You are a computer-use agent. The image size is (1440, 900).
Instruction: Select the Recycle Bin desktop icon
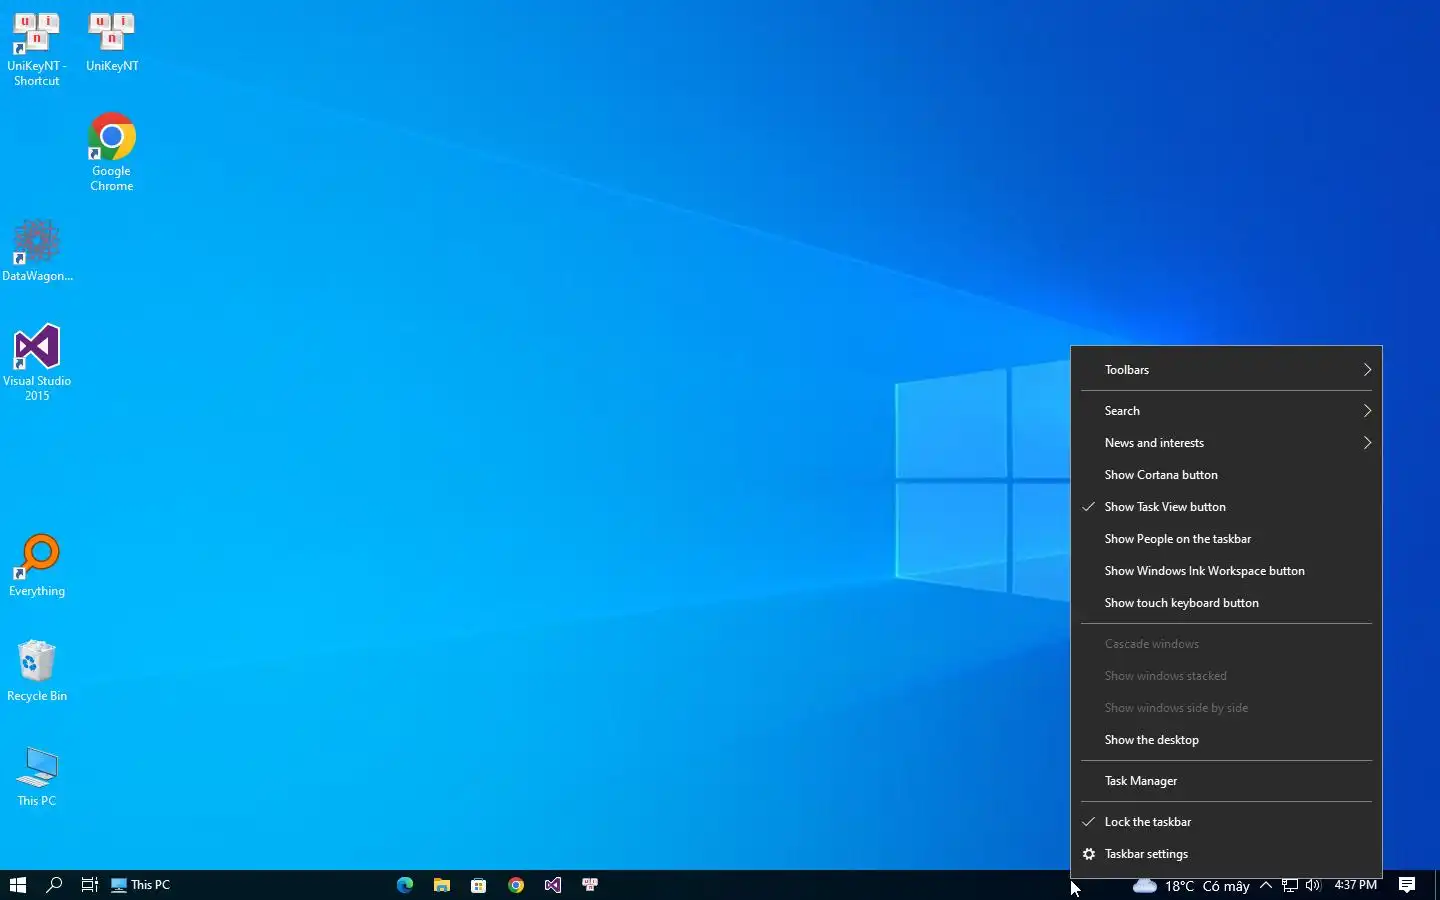[37, 671]
